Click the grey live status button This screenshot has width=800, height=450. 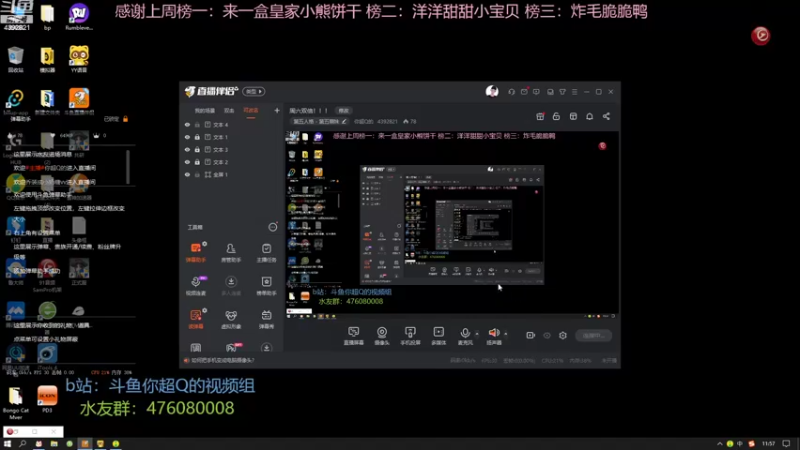point(593,335)
